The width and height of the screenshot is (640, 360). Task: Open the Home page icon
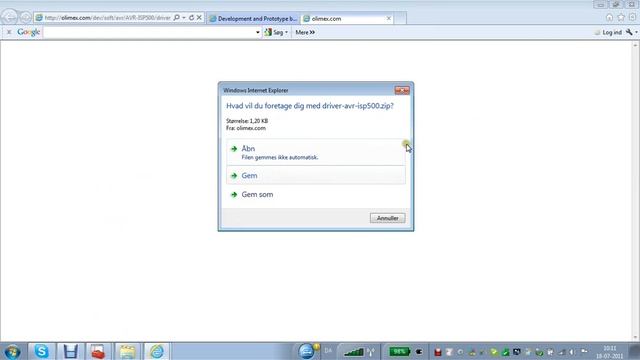[609, 18]
